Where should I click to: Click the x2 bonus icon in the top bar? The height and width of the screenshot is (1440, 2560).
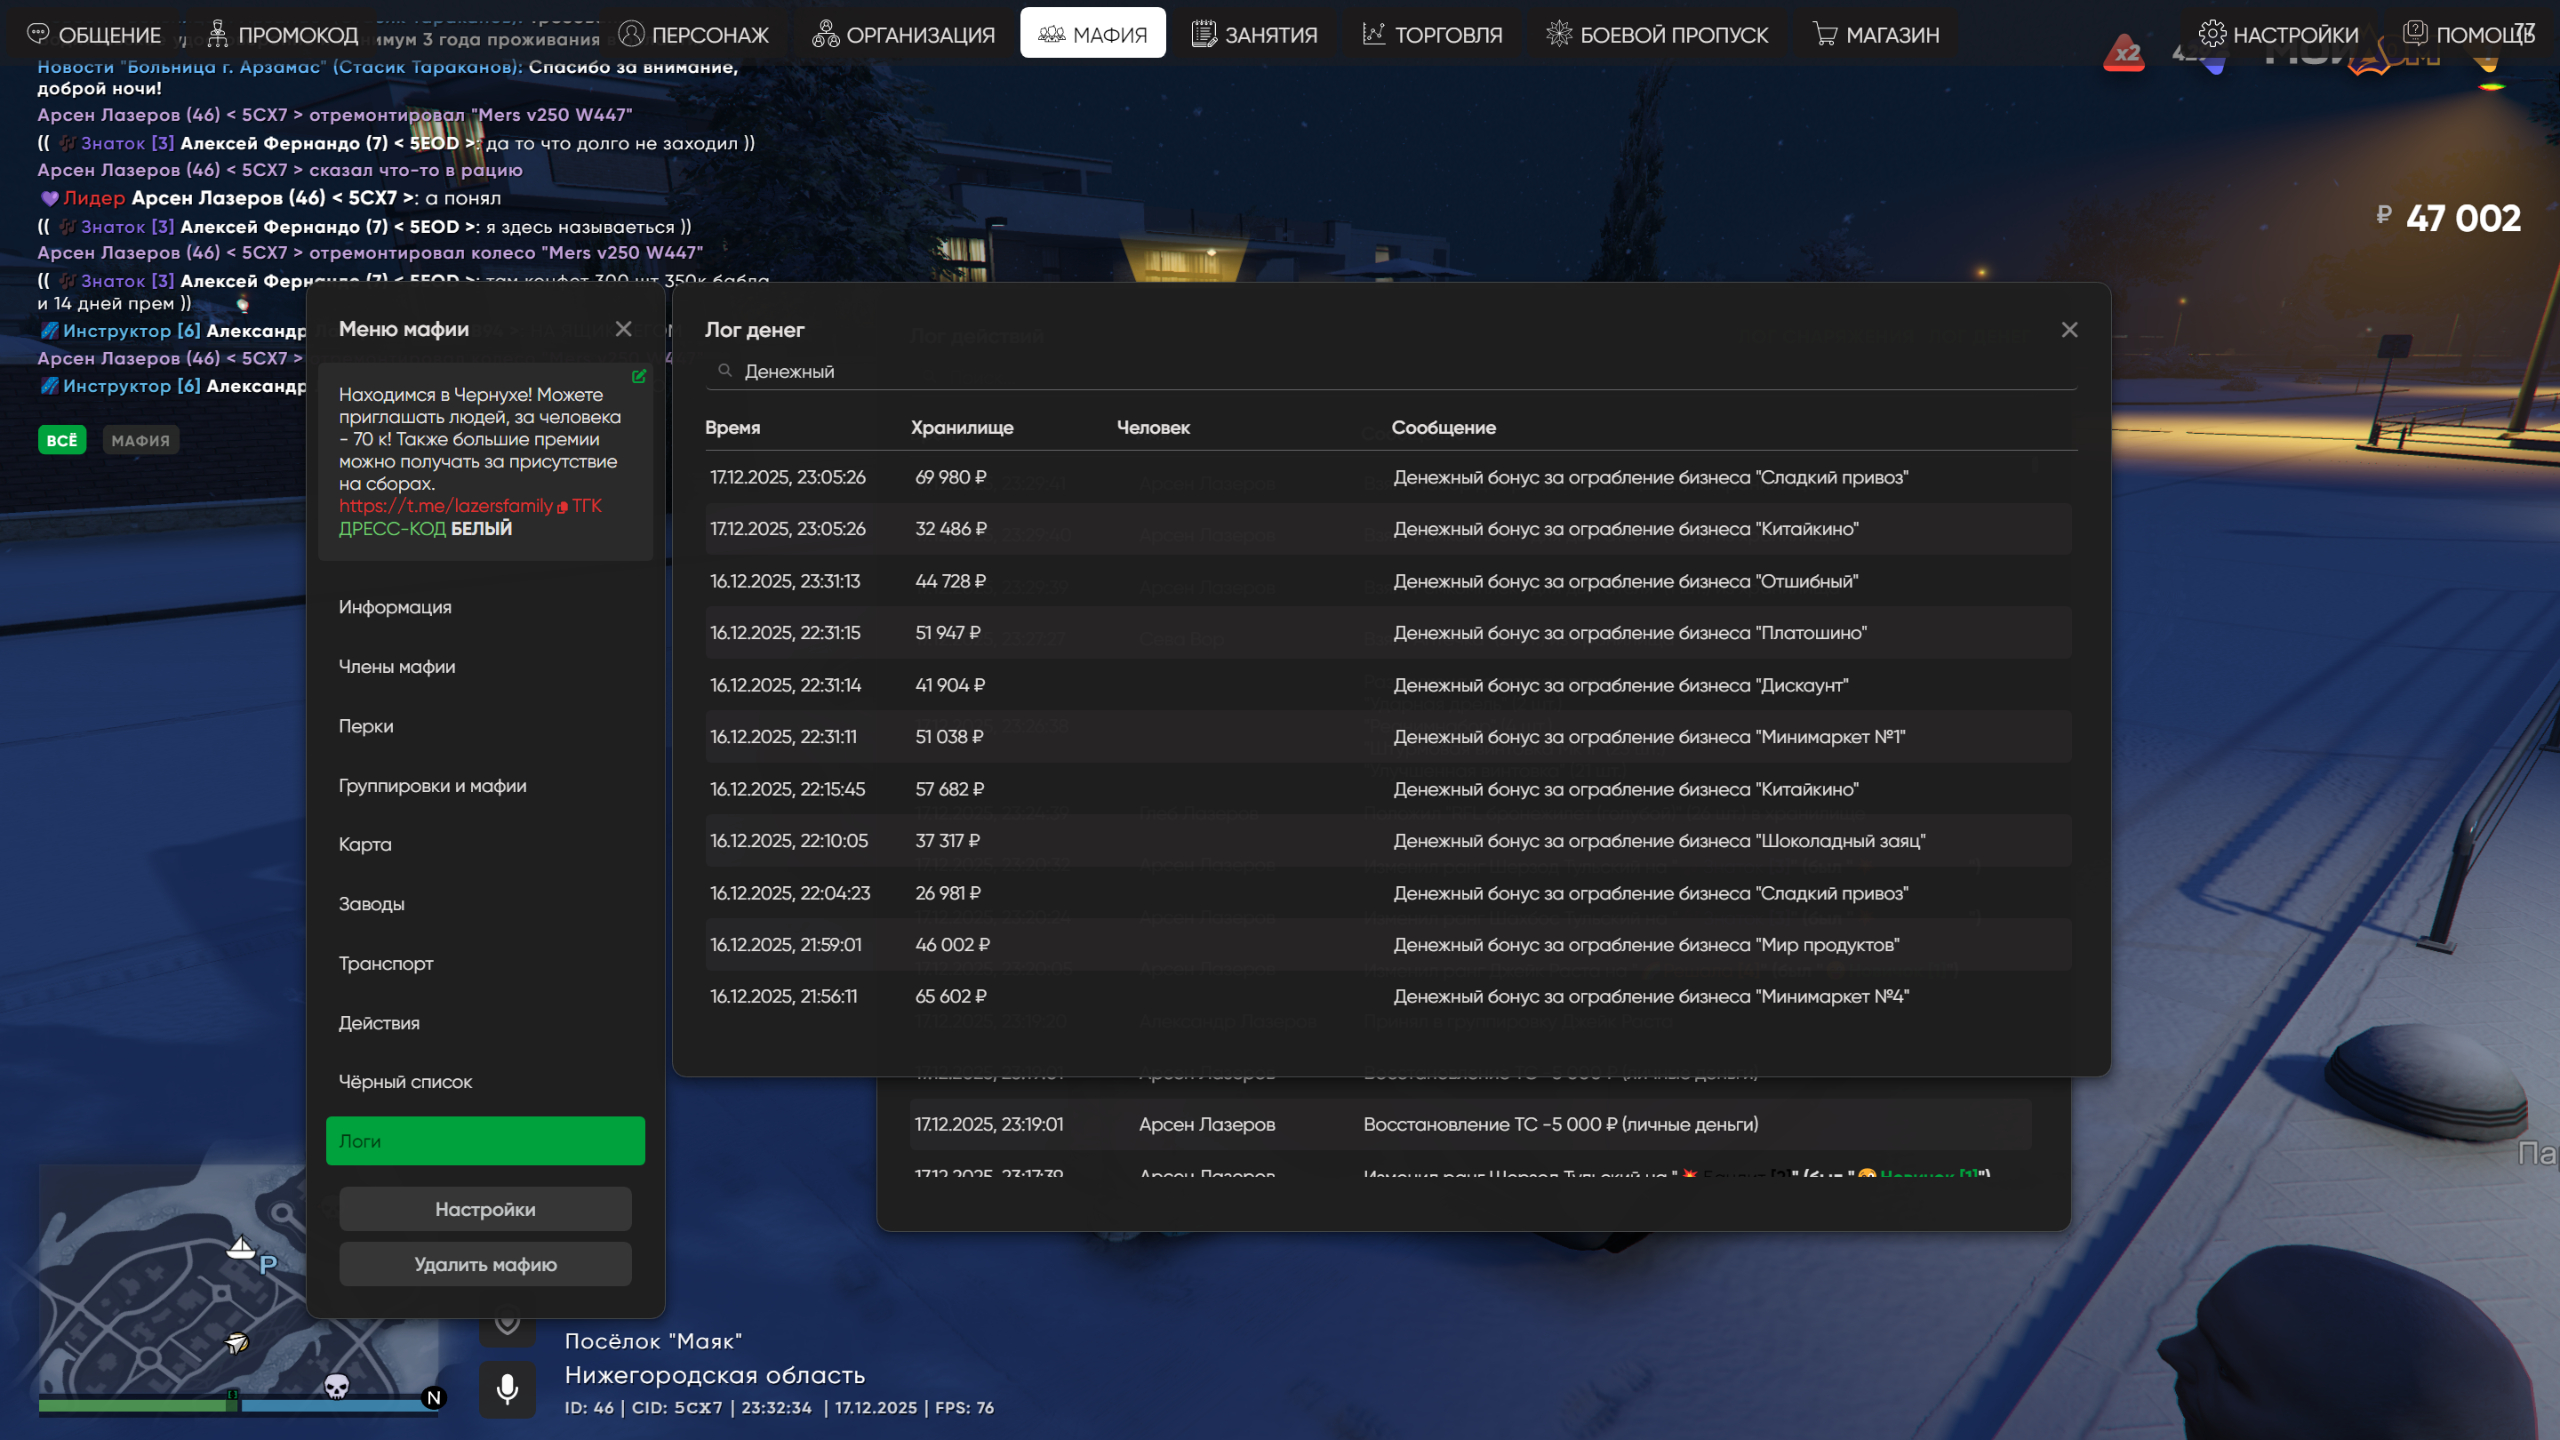coord(2125,53)
